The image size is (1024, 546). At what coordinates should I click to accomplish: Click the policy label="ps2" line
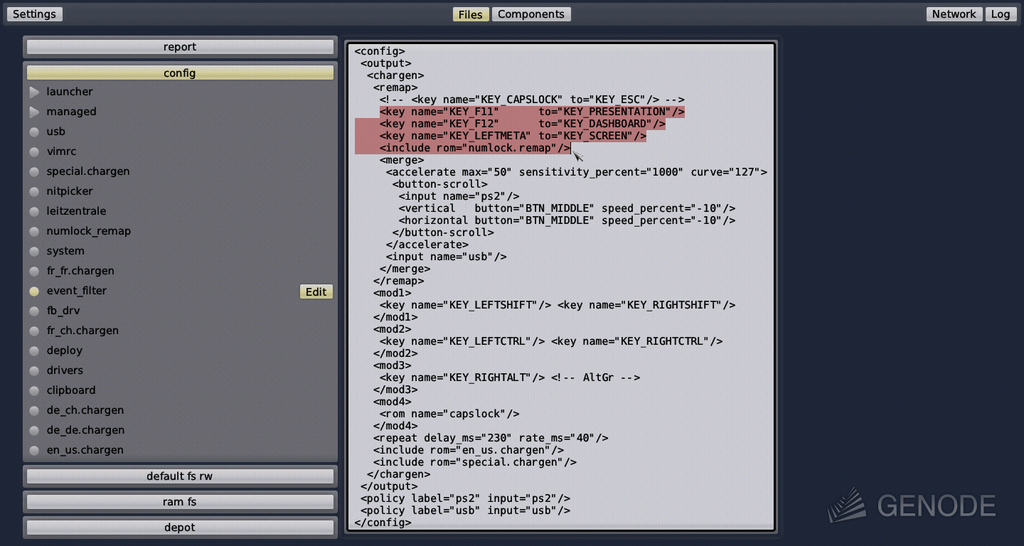466,498
